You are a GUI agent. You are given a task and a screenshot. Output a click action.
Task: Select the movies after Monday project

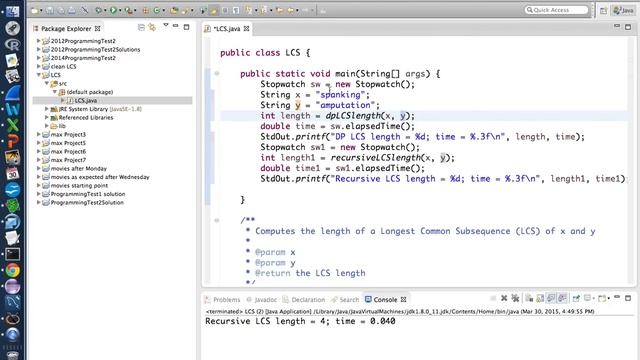(78, 169)
